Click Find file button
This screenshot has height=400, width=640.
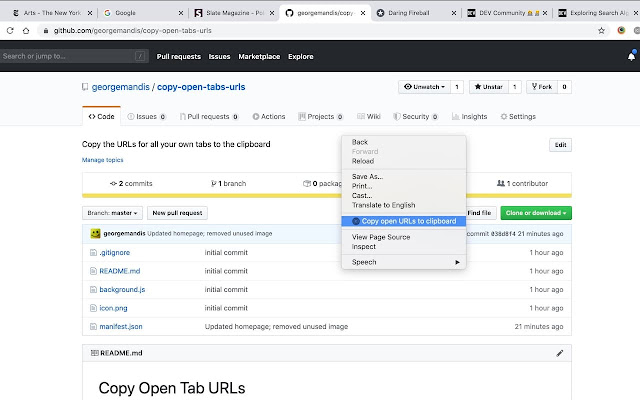(479, 213)
